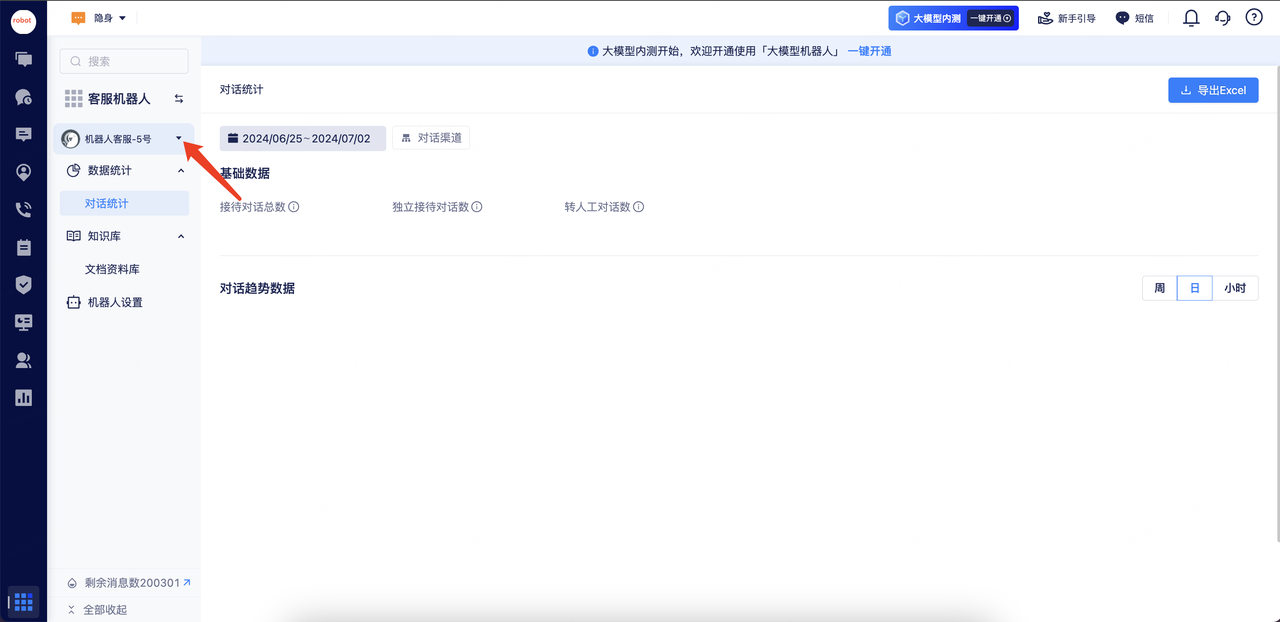Click the info icon beside 独立接待对话数

477,207
